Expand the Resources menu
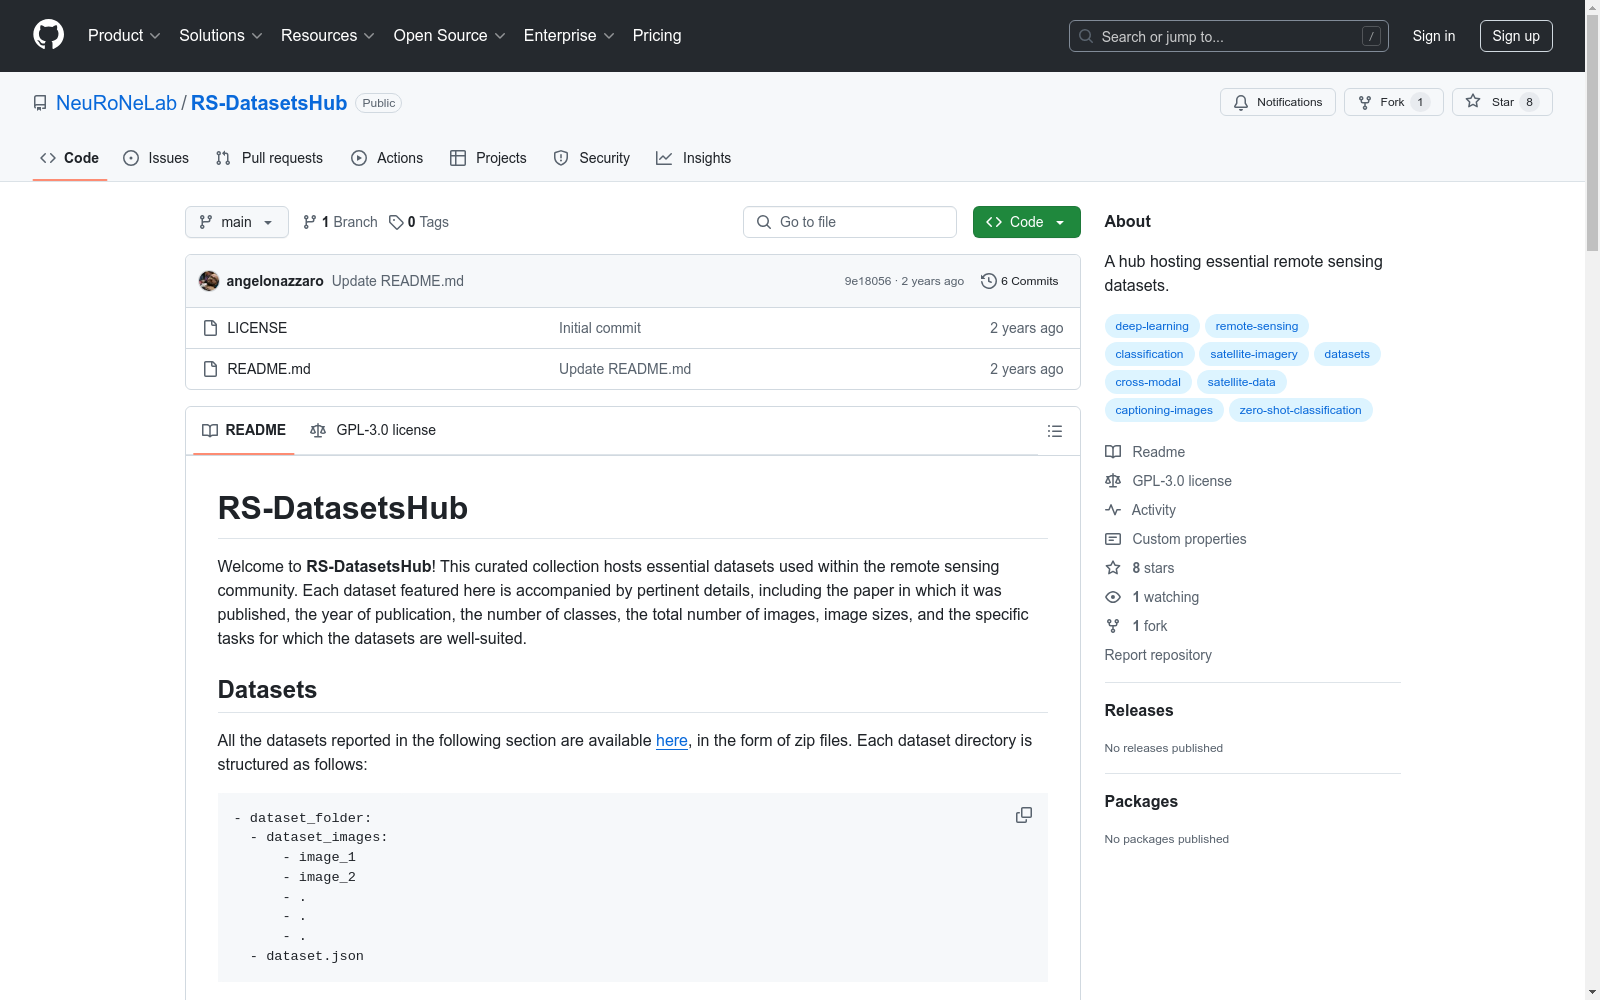Screen dimensions: 1600x1000 tap(328, 35)
